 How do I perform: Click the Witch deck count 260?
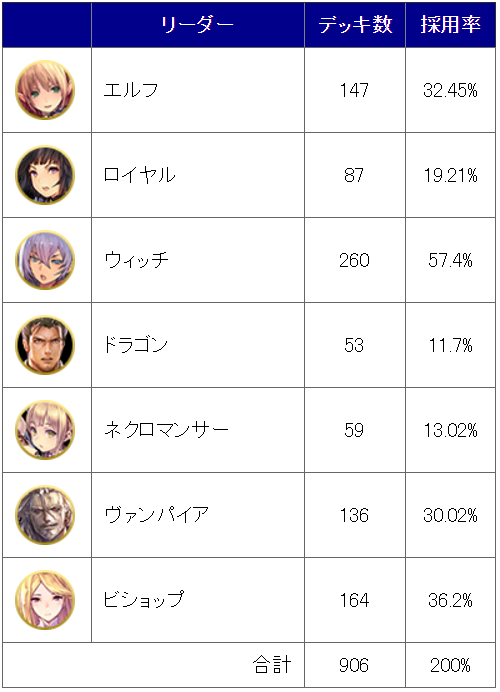(x=354, y=260)
